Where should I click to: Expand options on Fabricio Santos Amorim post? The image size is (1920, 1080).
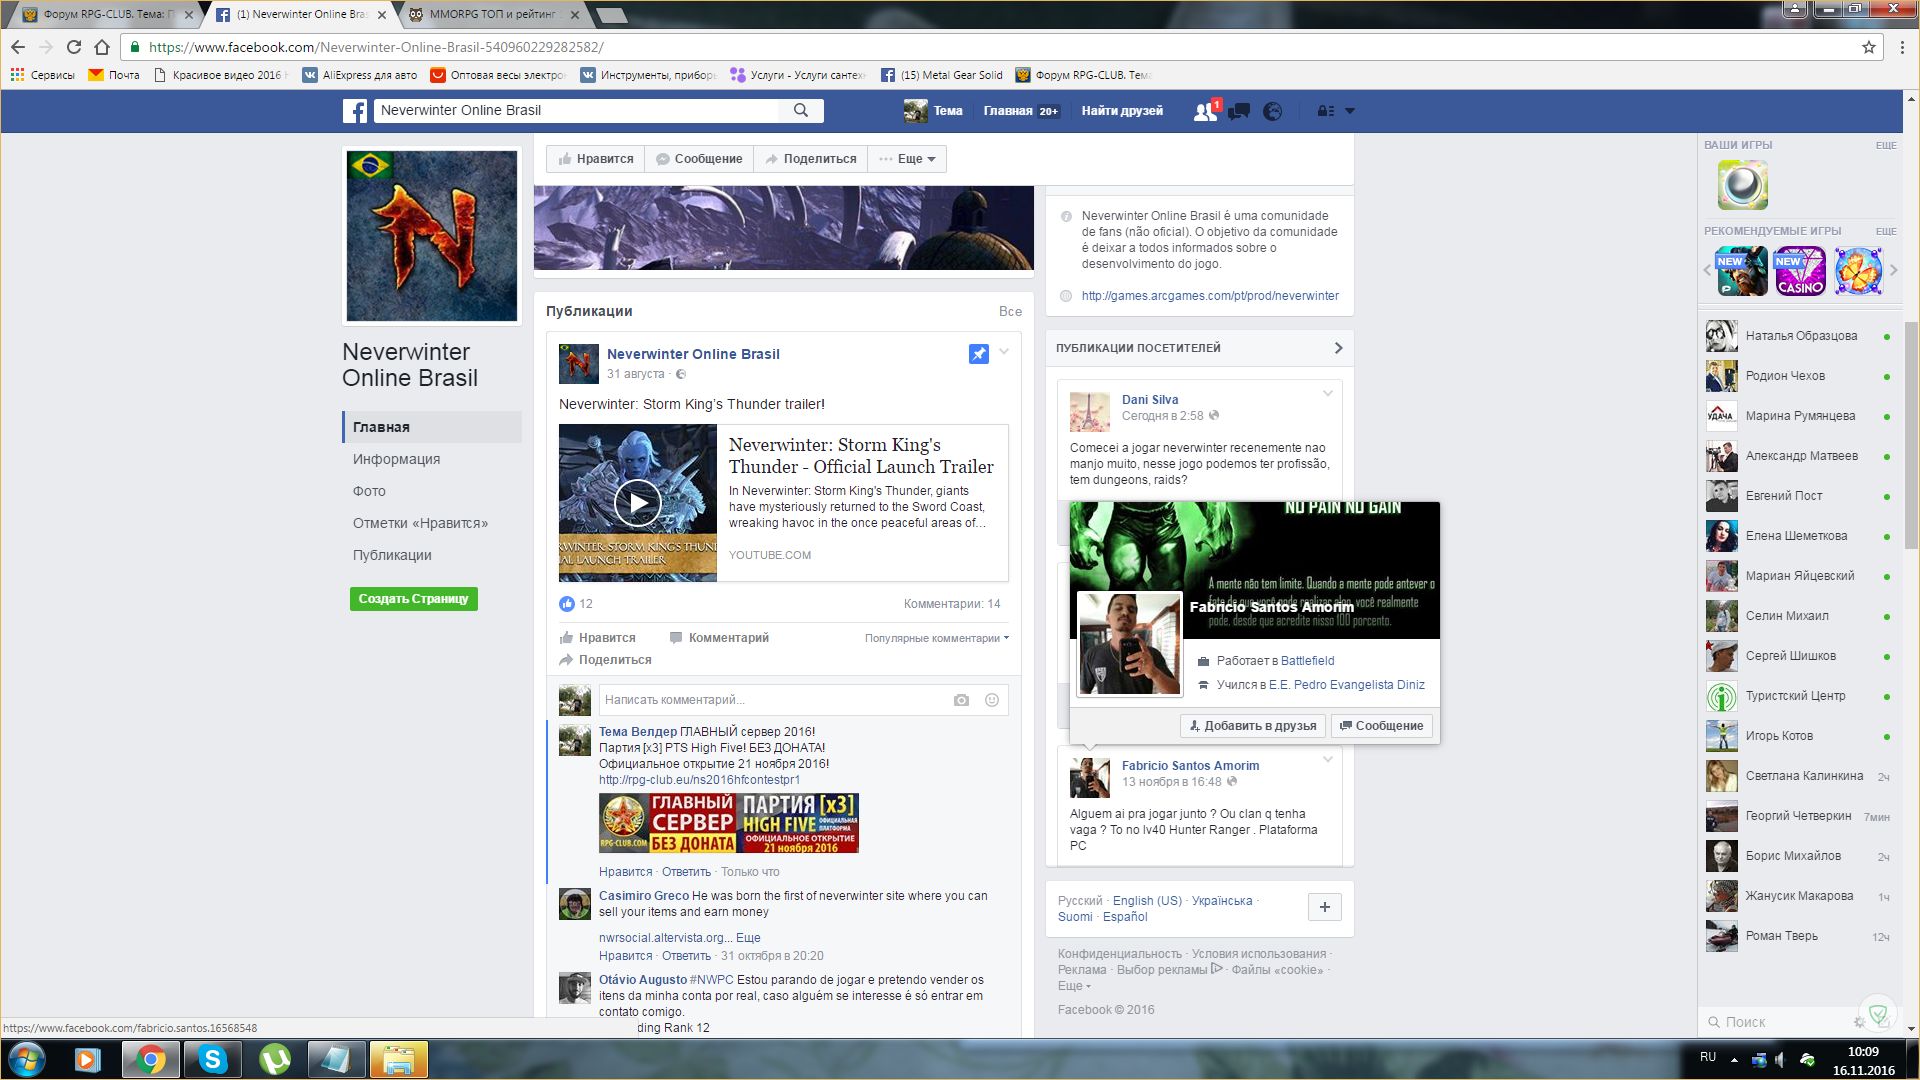[1328, 760]
